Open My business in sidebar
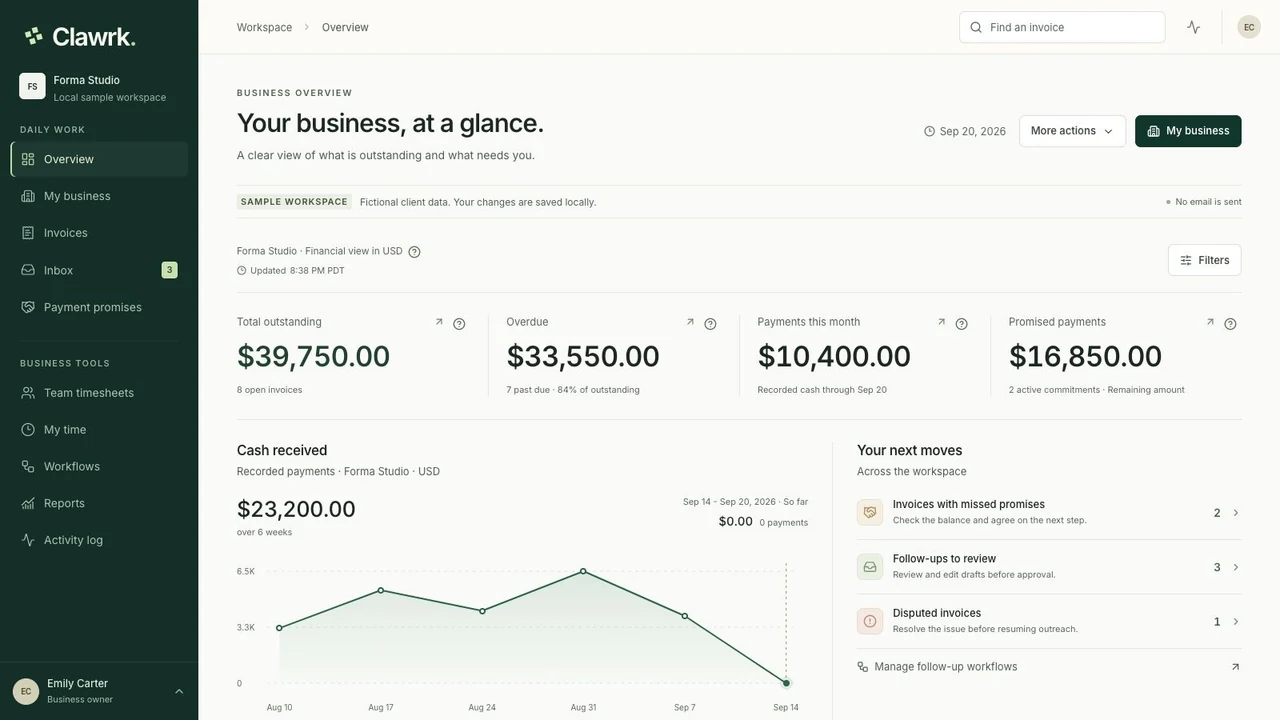Image resolution: width=1280 pixels, height=720 pixels. 99,196
